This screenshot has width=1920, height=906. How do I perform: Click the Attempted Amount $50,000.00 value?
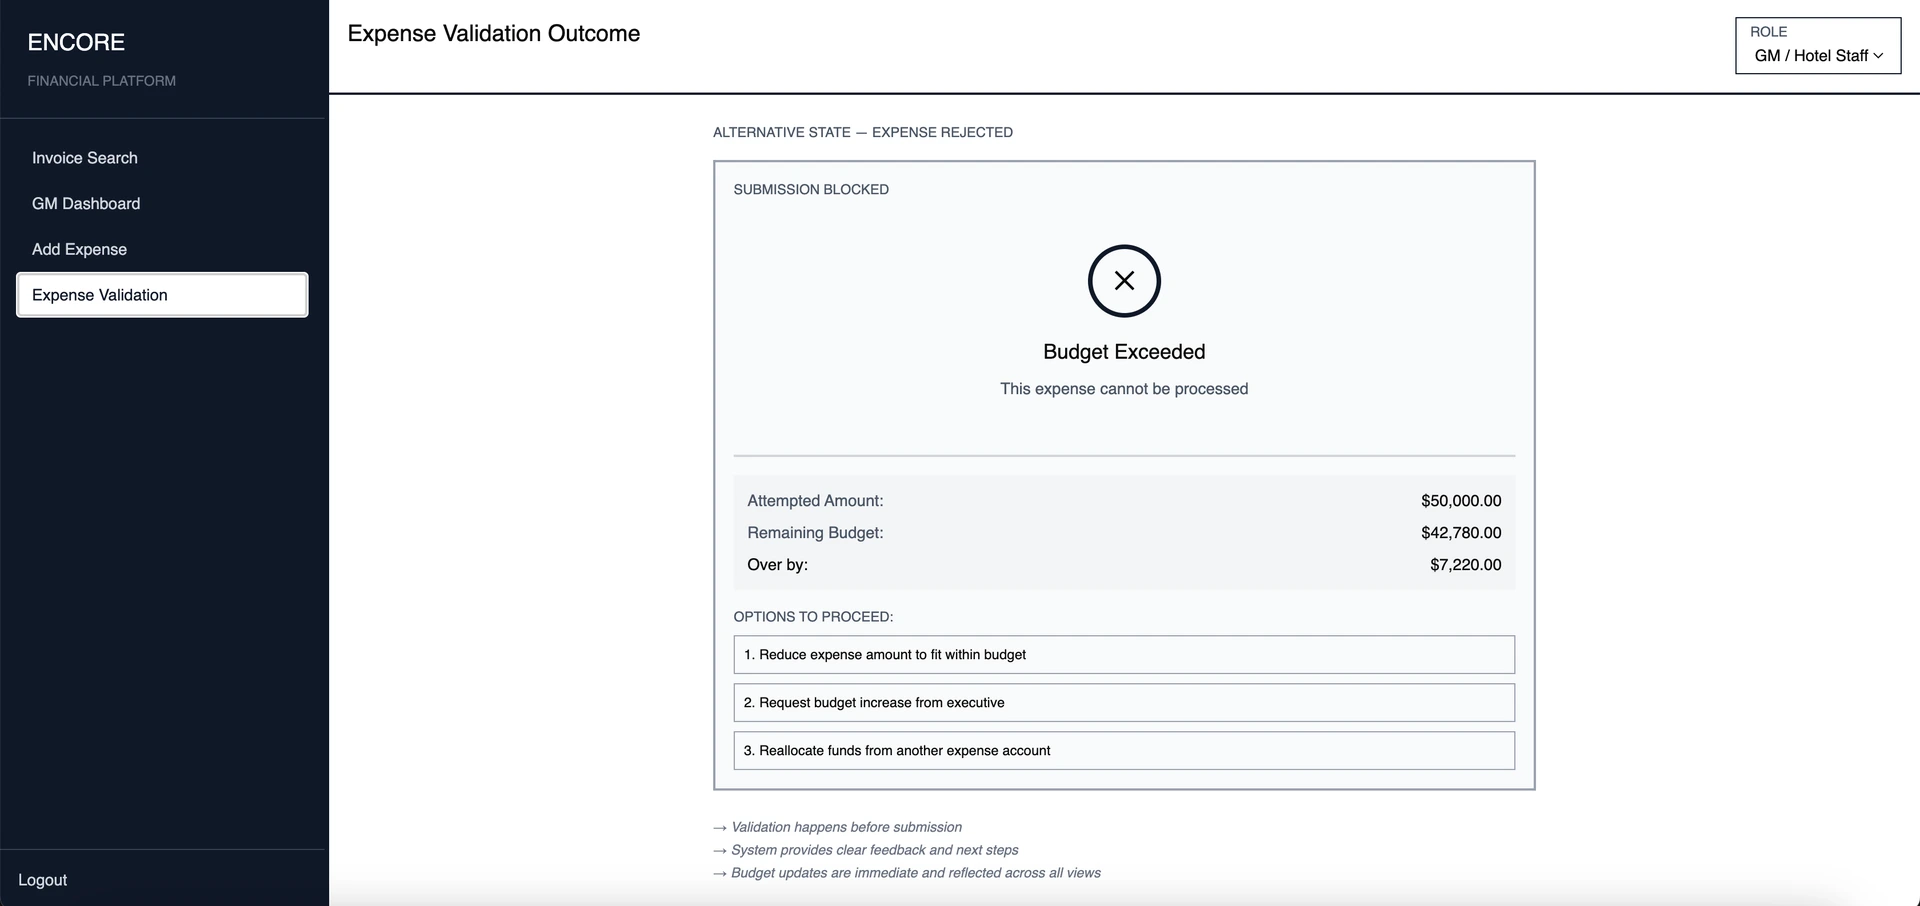[1461, 500]
